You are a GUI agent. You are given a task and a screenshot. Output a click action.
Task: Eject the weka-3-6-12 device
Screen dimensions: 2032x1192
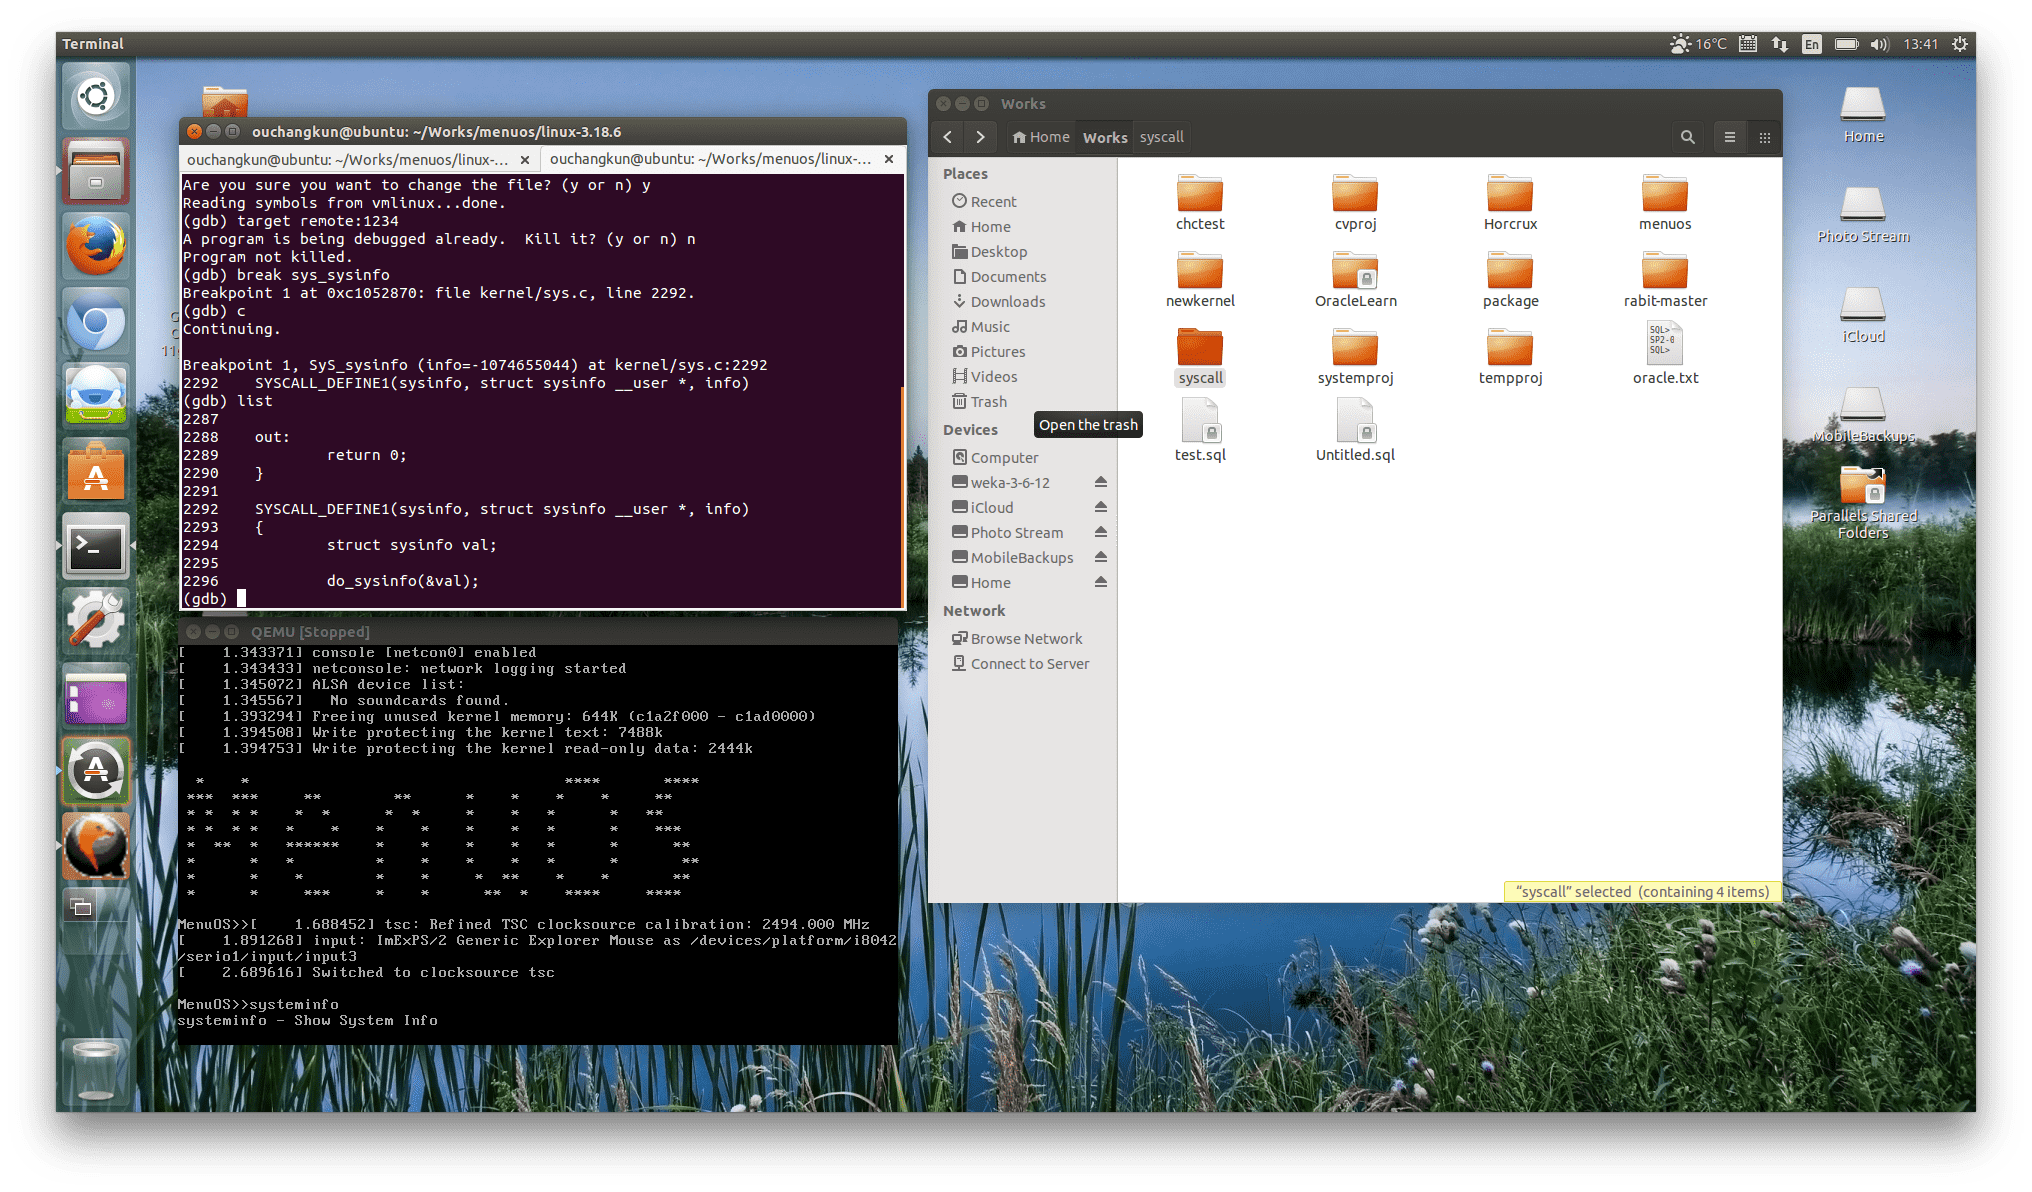click(x=1100, y=482)
